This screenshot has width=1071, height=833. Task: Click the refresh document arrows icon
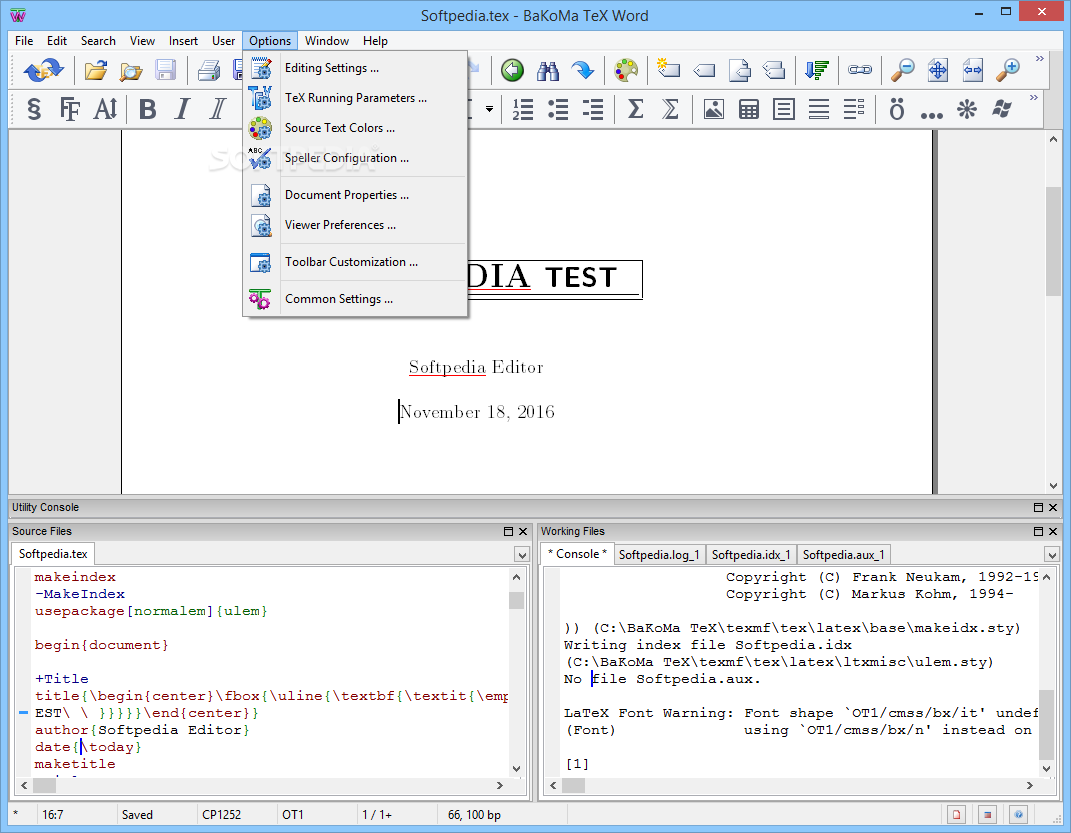click(x=43, y=70)
